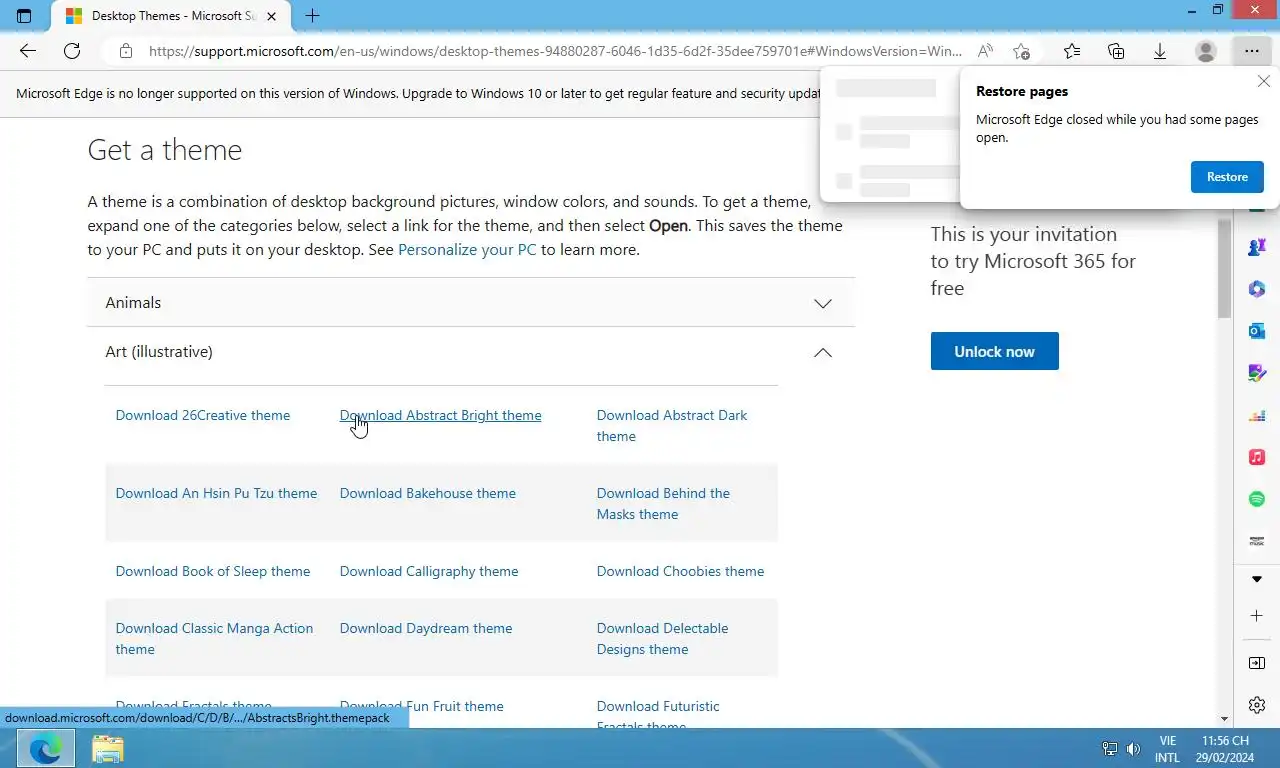Download Book of Sleep theme
Viewport: 1280px width, 768px height.
click(x=213, y=571)
